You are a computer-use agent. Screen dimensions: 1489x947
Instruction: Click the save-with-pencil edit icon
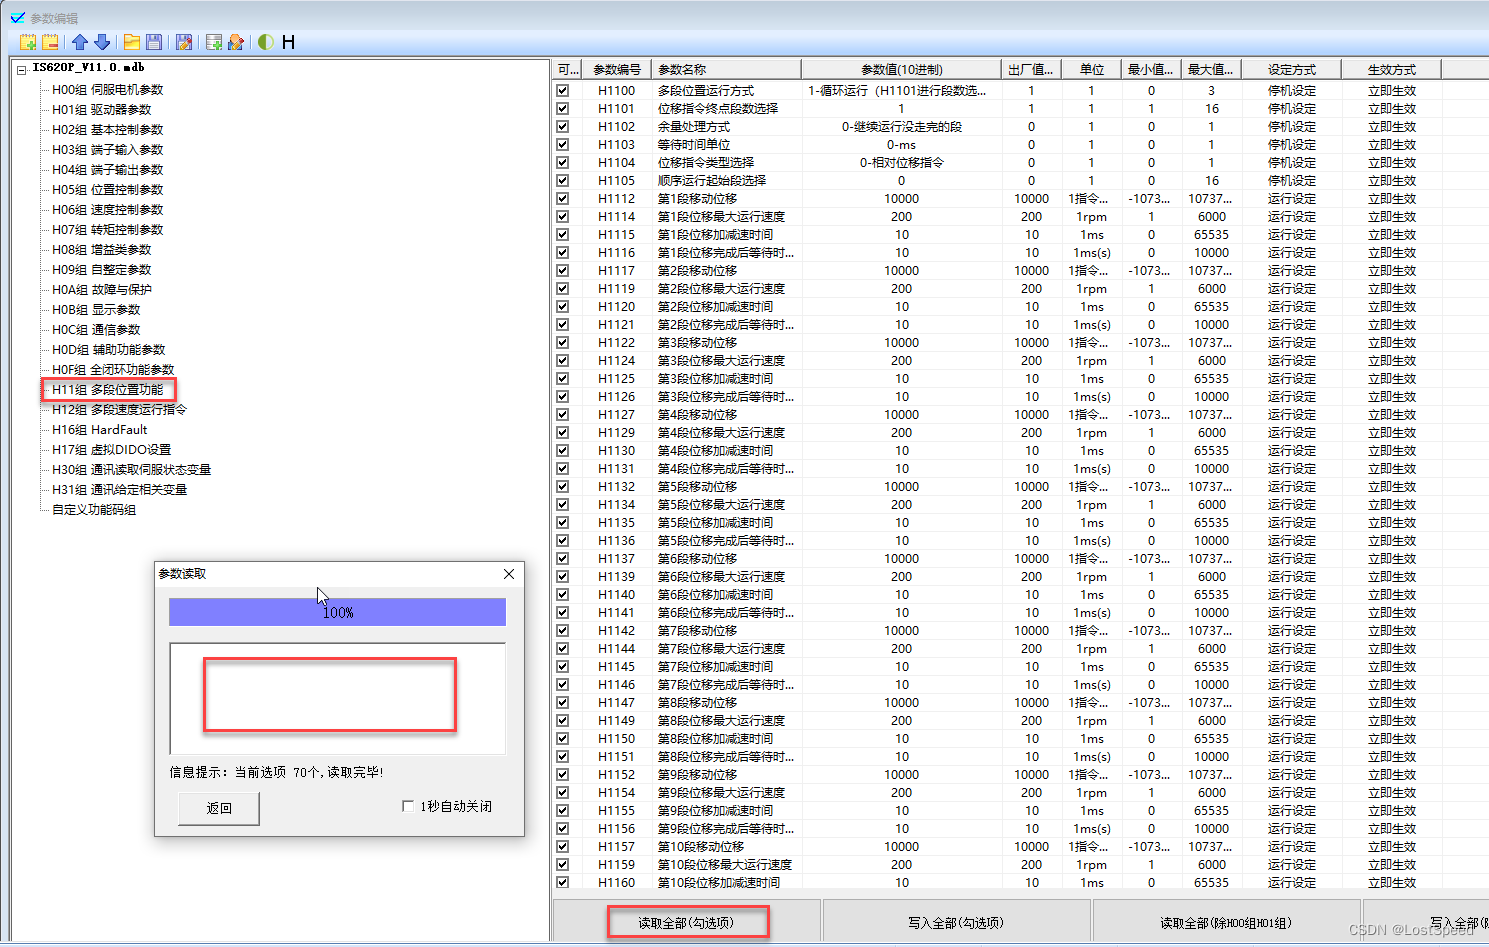click(x=184, y=42)
